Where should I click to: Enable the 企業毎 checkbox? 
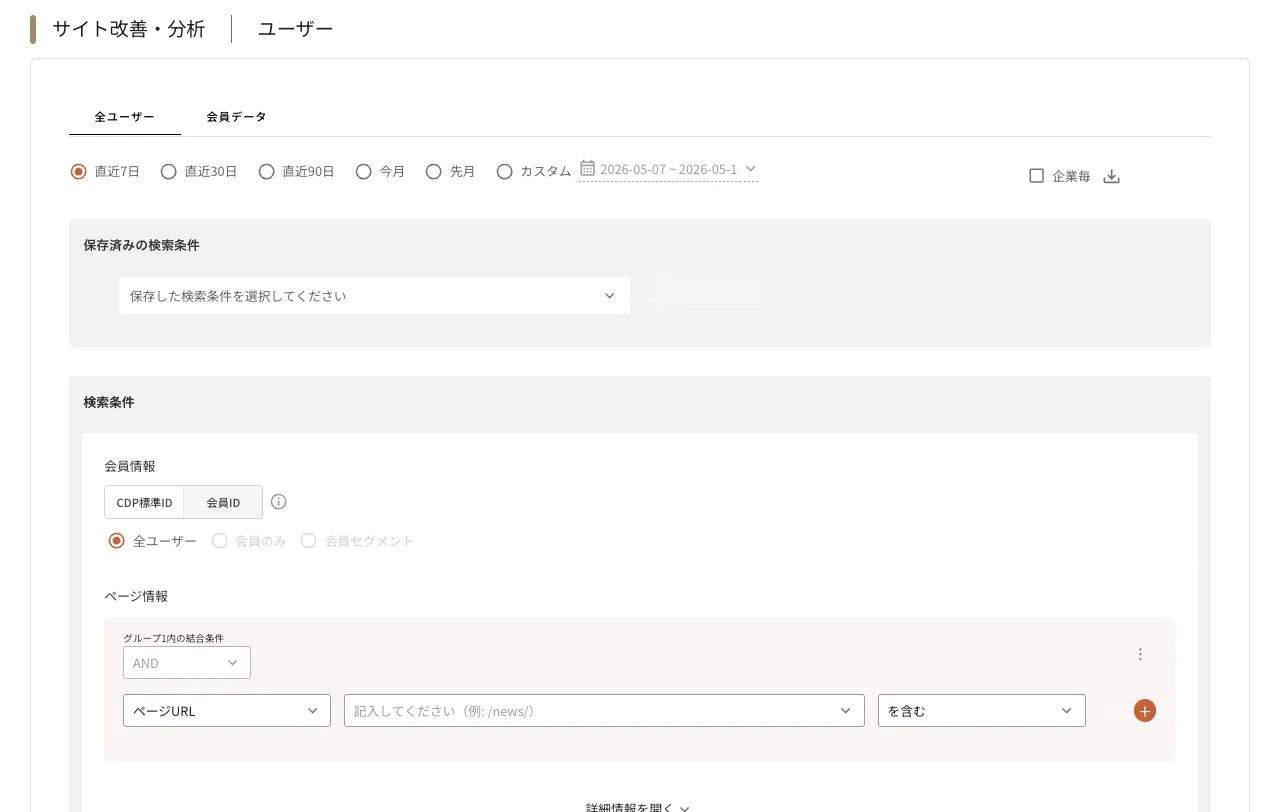(x=1037, y=176)
